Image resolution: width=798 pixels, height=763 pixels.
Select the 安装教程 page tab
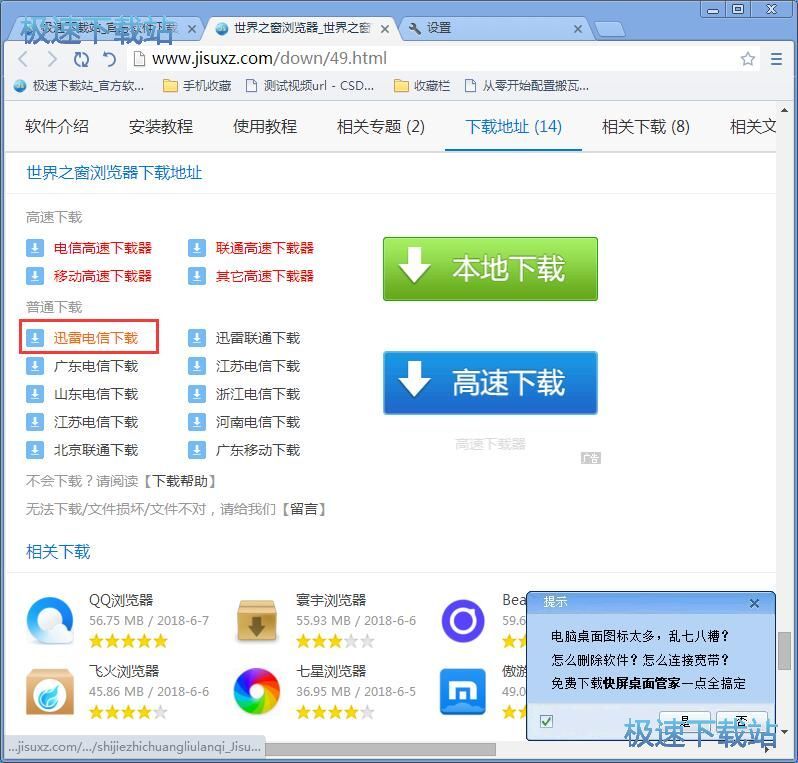(161, 126)
